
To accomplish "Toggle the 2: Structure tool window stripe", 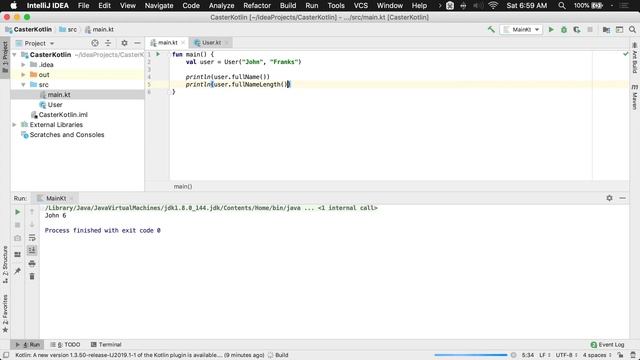I will point(5,264).
